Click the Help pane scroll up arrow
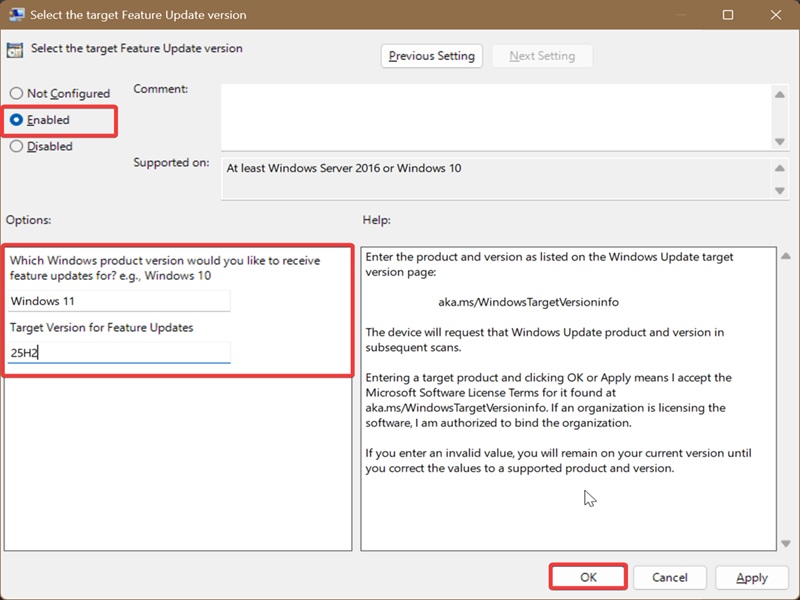The width and height of the screenshot is (800, 600). pos(786,256)
